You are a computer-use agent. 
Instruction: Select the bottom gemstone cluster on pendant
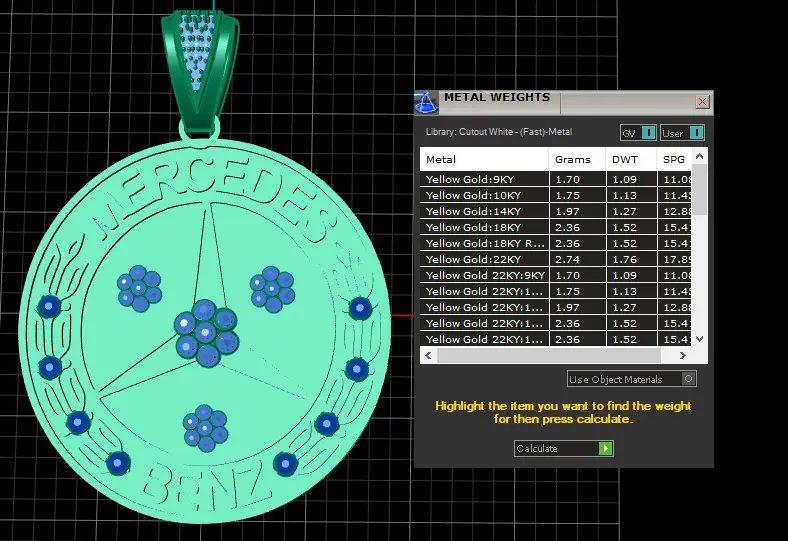tap(206, 428)
